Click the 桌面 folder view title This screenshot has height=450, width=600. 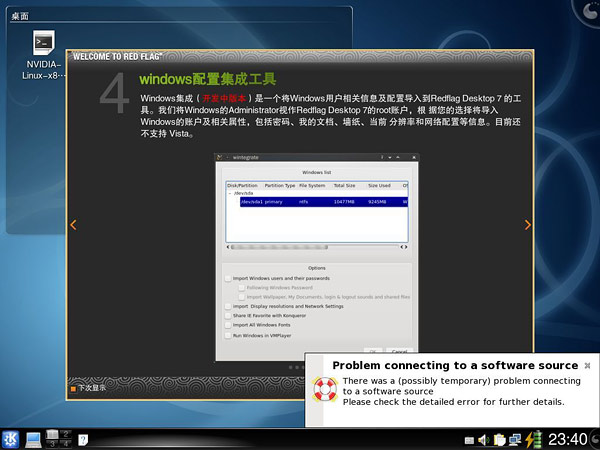pos(20,16)
